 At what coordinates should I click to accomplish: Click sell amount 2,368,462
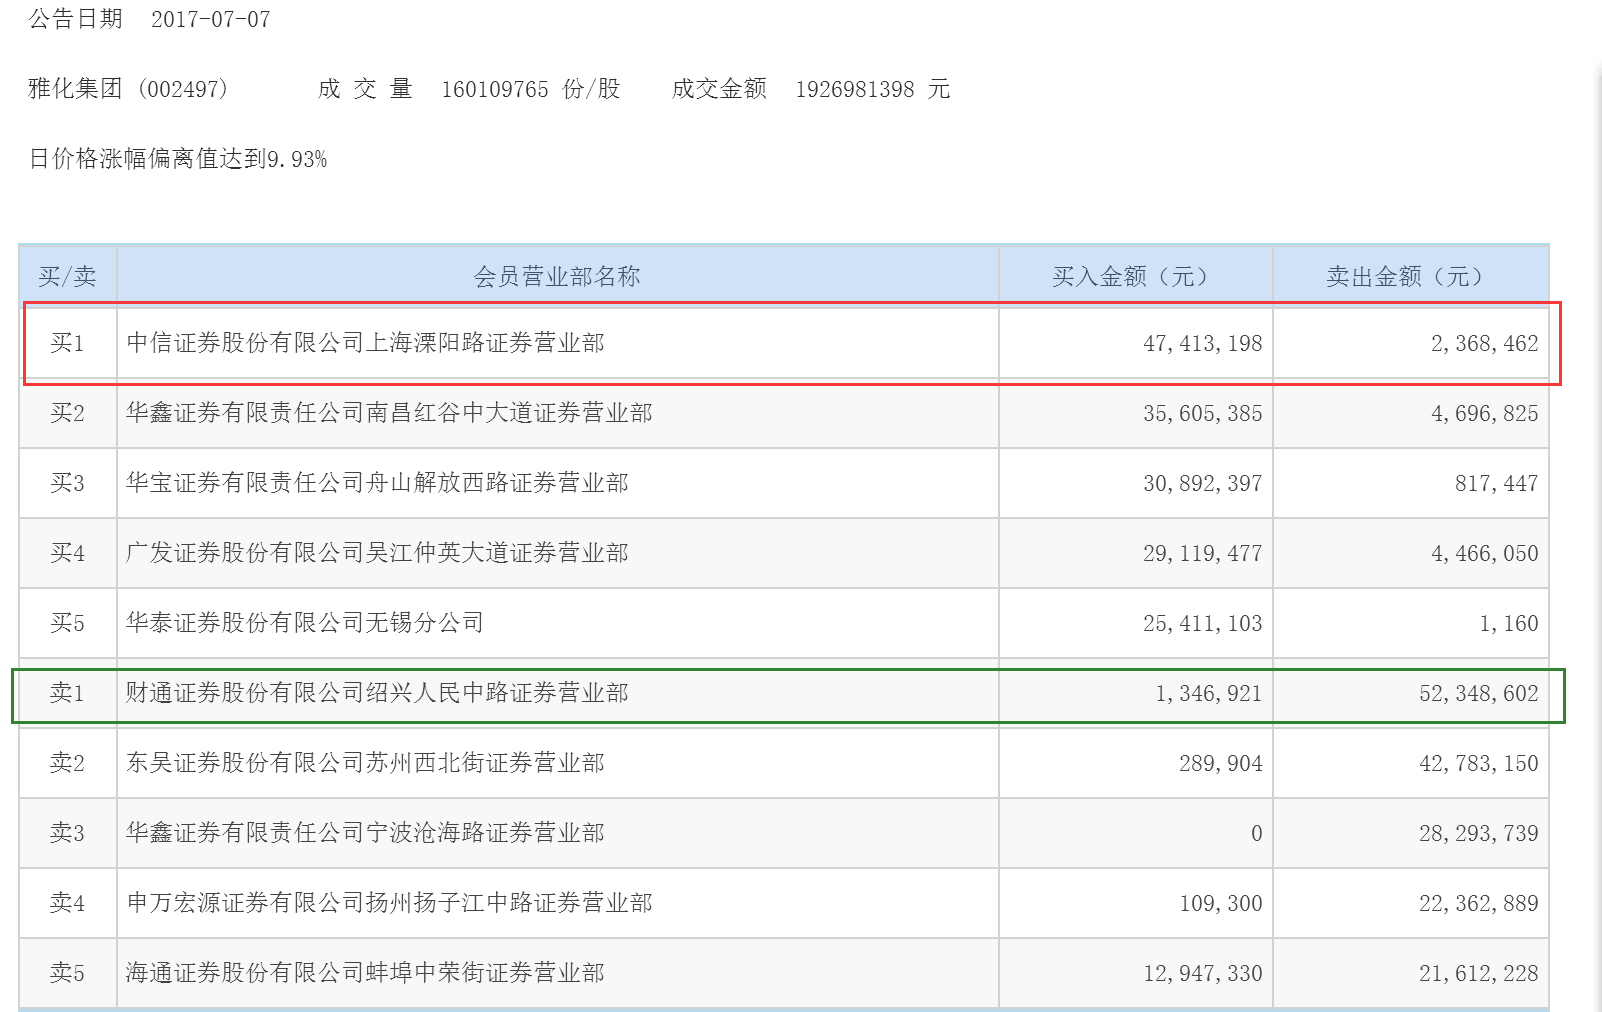pos(1485,344)
